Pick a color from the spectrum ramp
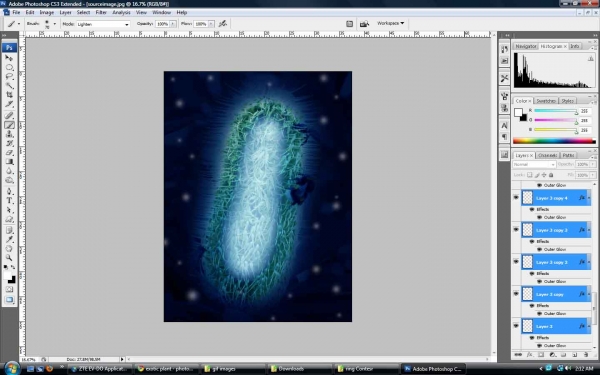The image size is (600, 375). [x=554, y=141]
